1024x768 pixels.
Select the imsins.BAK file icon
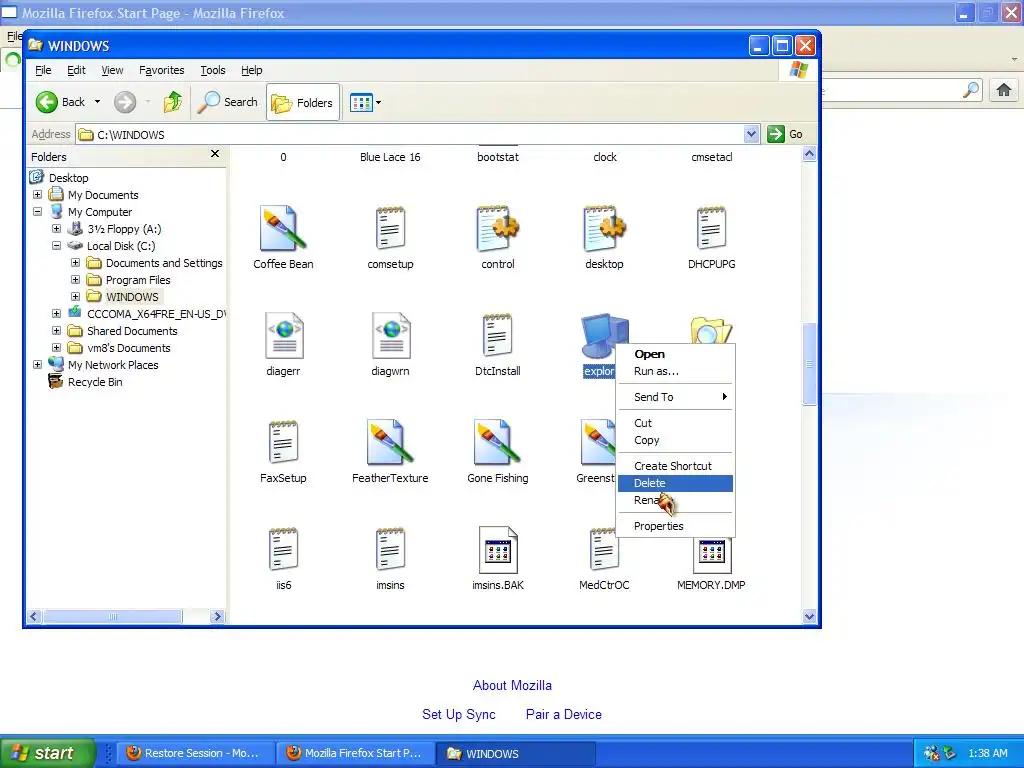tap(498, 550)
